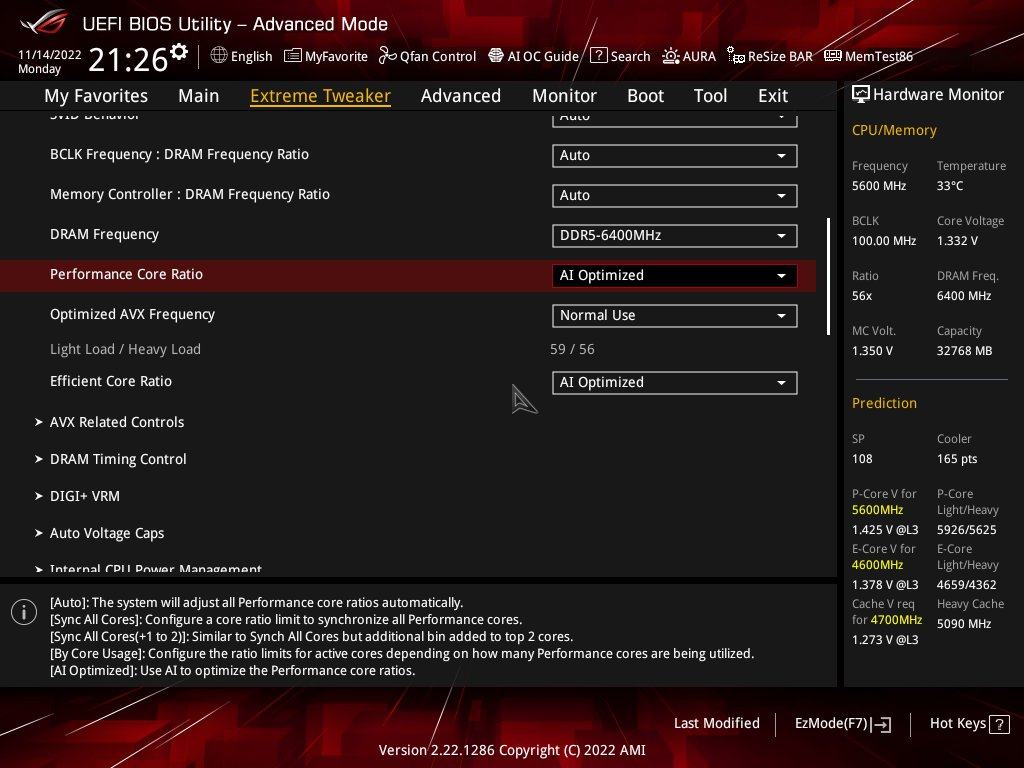1024x768 pixels.
Task: Click the Prediction heading
Action: click(884, 403)
